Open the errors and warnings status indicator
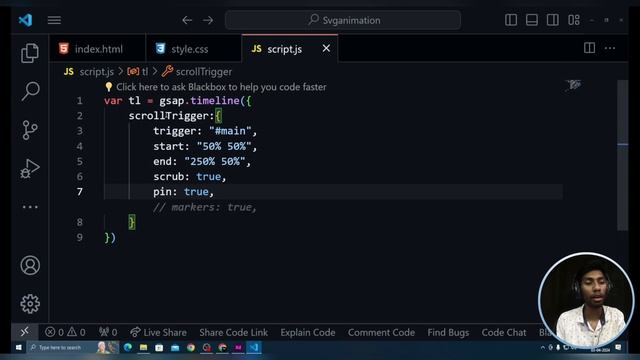Viewport: 640px width, 360px height. tap(65, 332)
